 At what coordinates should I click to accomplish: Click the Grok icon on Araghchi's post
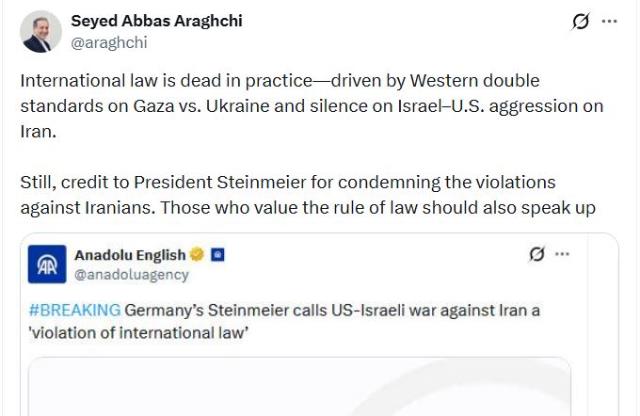point(580,22)
